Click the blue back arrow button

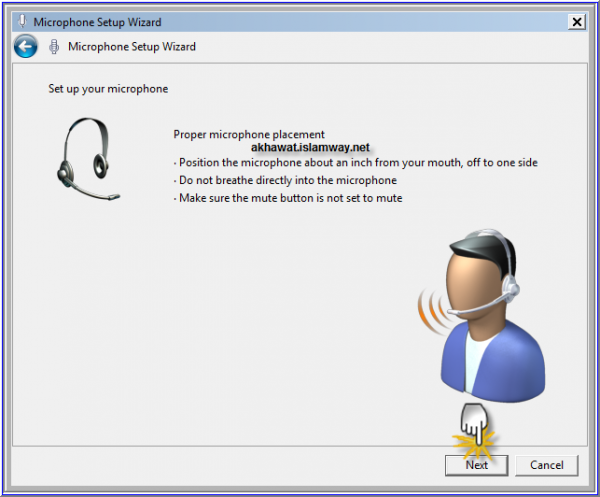[26, 46]
